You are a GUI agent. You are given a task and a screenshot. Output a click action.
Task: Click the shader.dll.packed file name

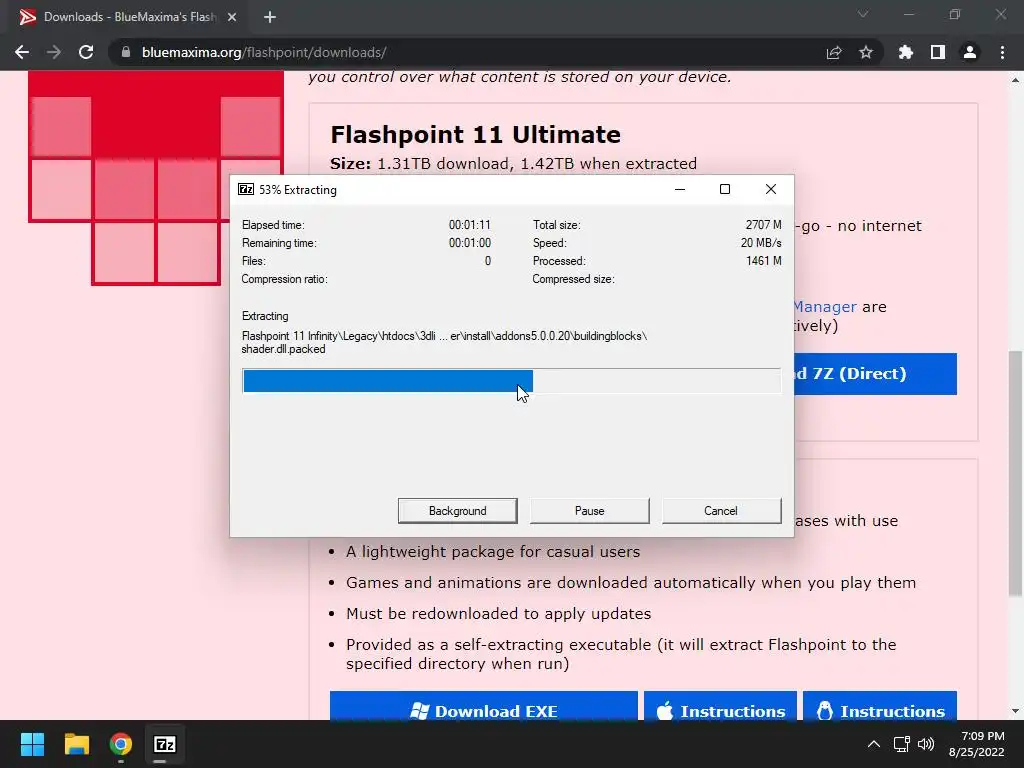[x=283, y=349]
